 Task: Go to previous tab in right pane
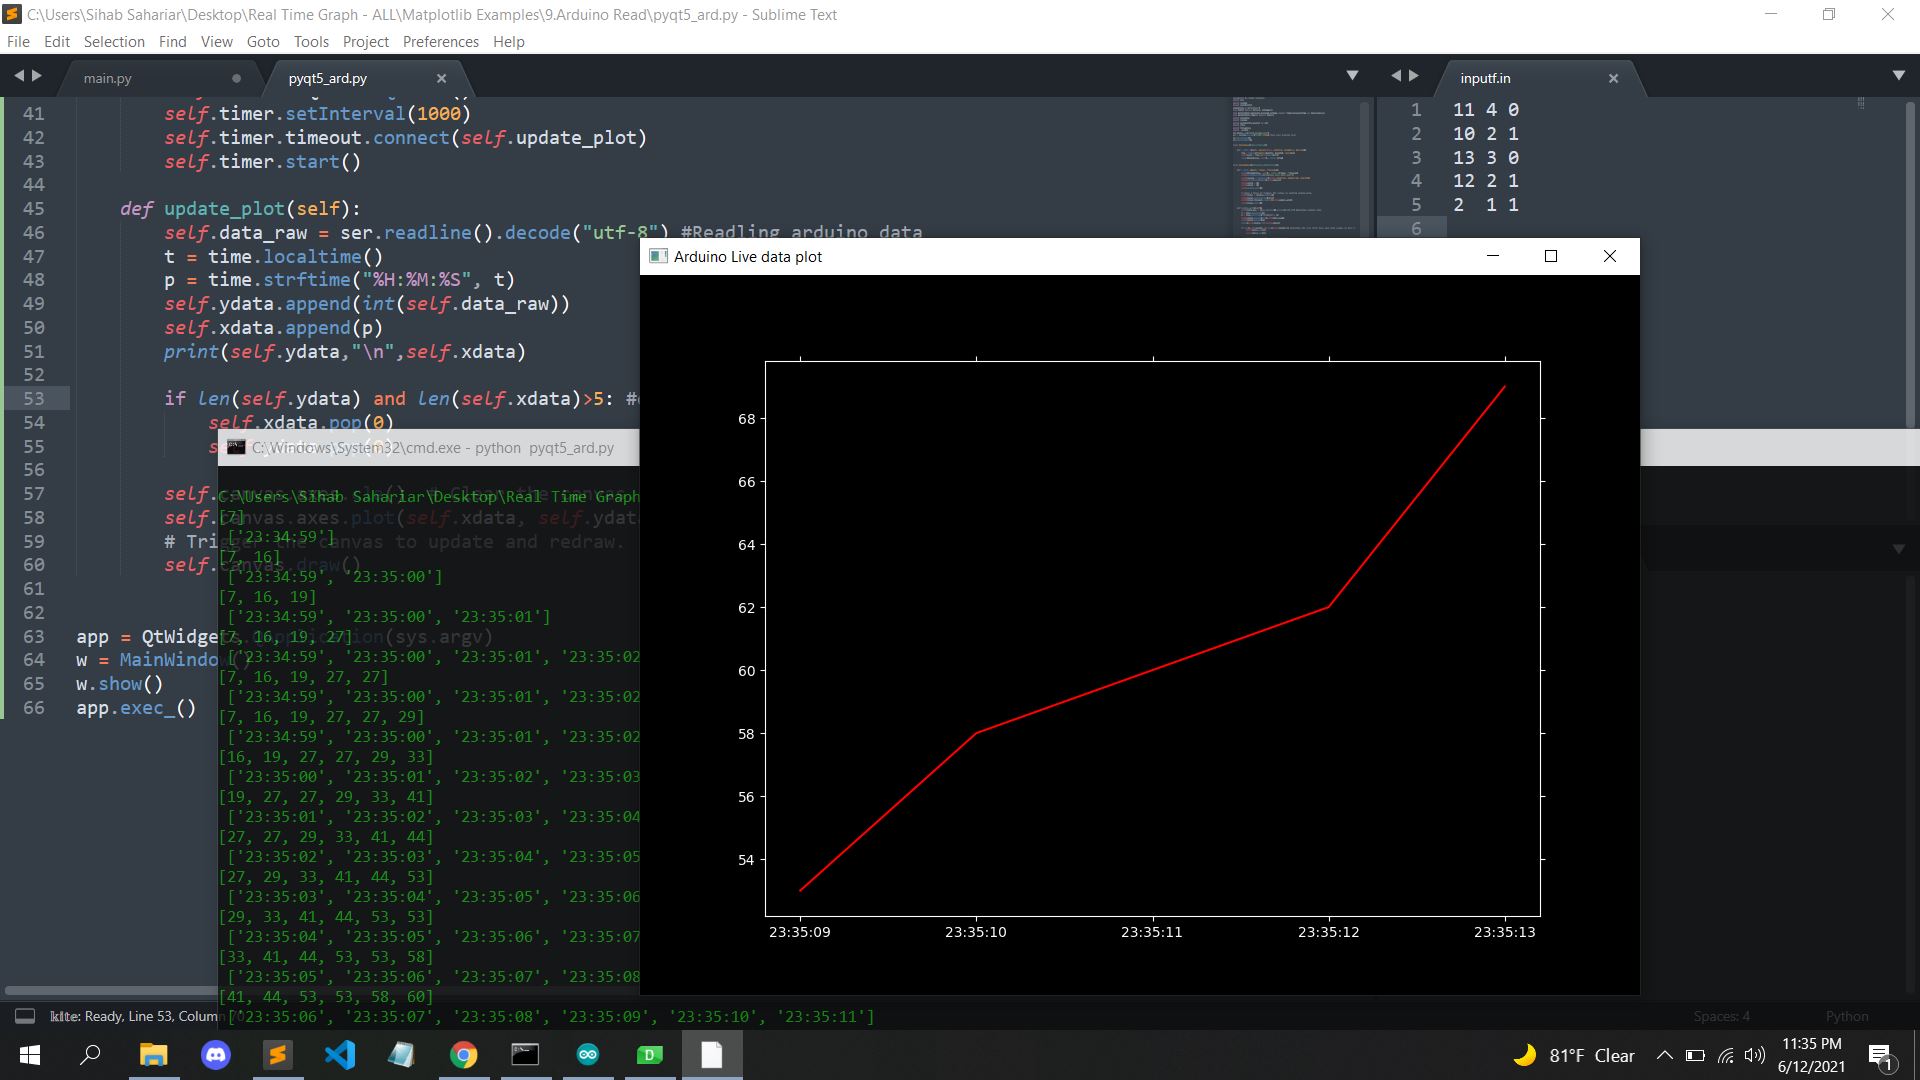click(x=1396, y=76)
